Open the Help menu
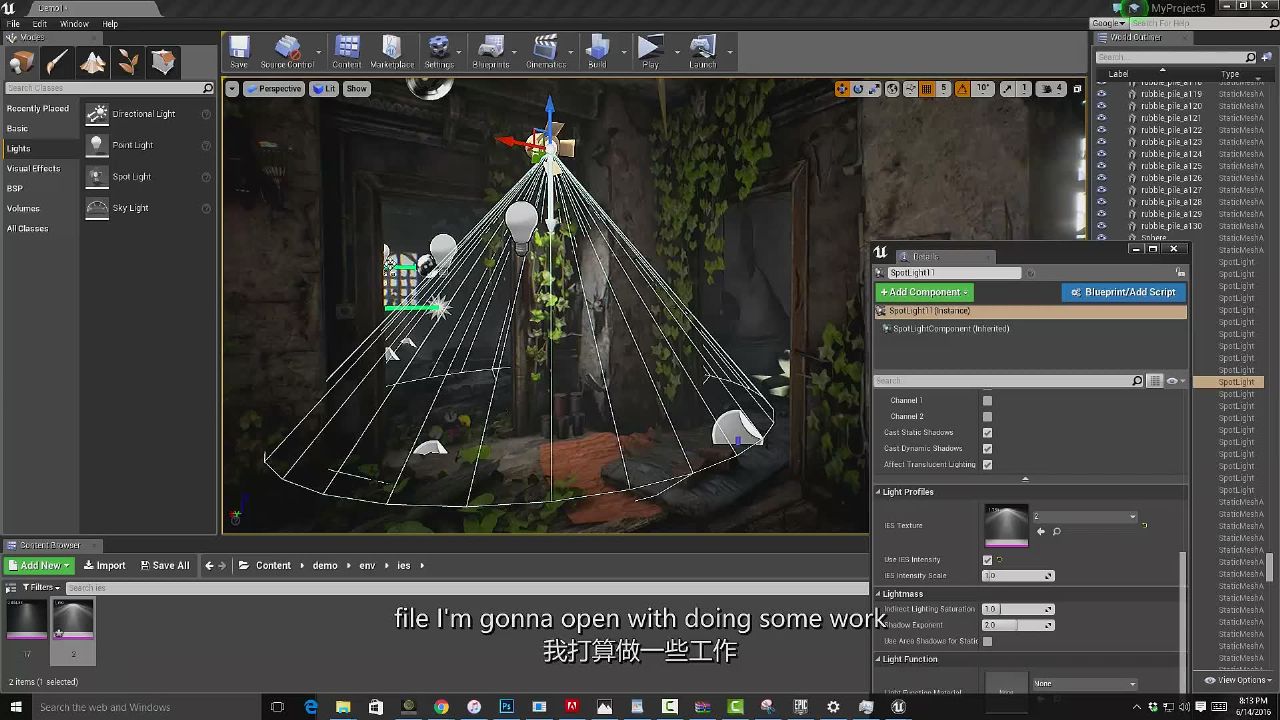 [110, 24]
